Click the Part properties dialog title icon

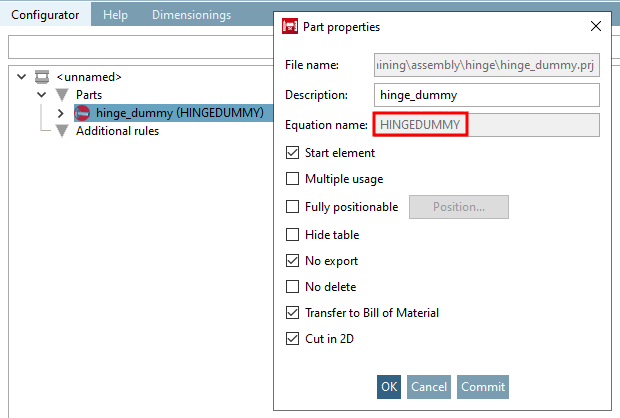291,27
